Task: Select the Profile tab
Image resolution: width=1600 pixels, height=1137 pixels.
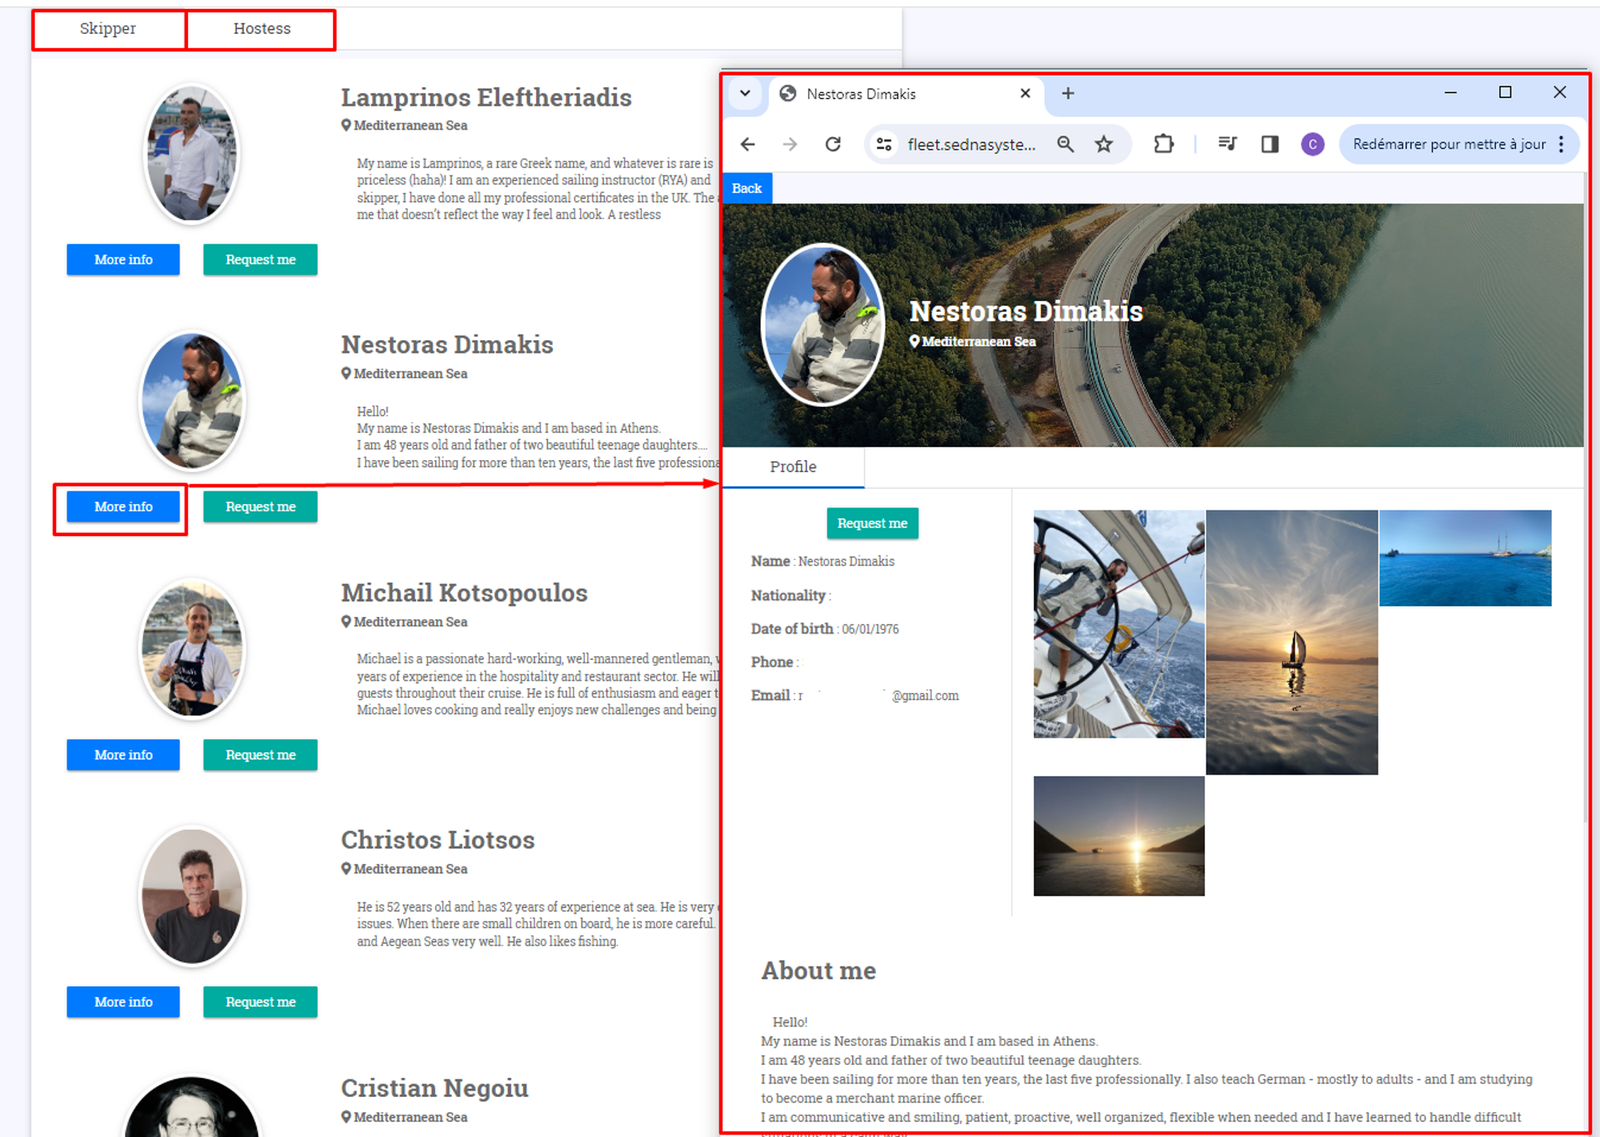Action: [x=793, y=467]
